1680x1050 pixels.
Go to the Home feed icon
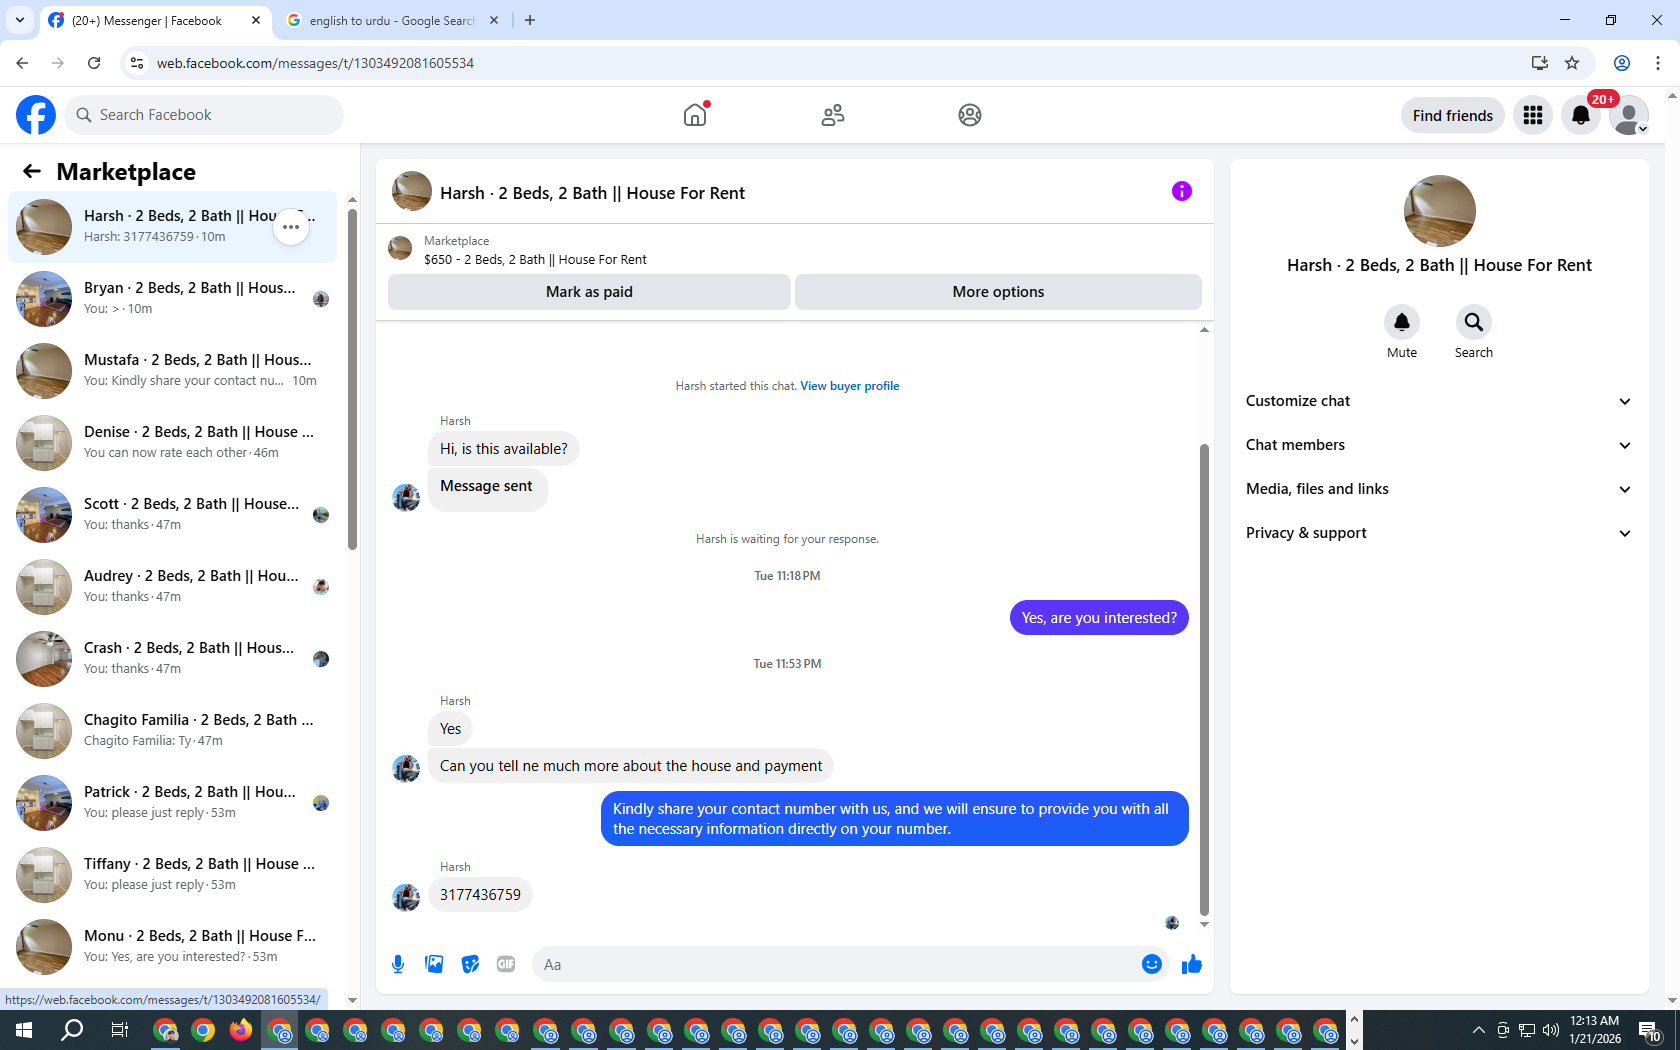coord(695,115)
